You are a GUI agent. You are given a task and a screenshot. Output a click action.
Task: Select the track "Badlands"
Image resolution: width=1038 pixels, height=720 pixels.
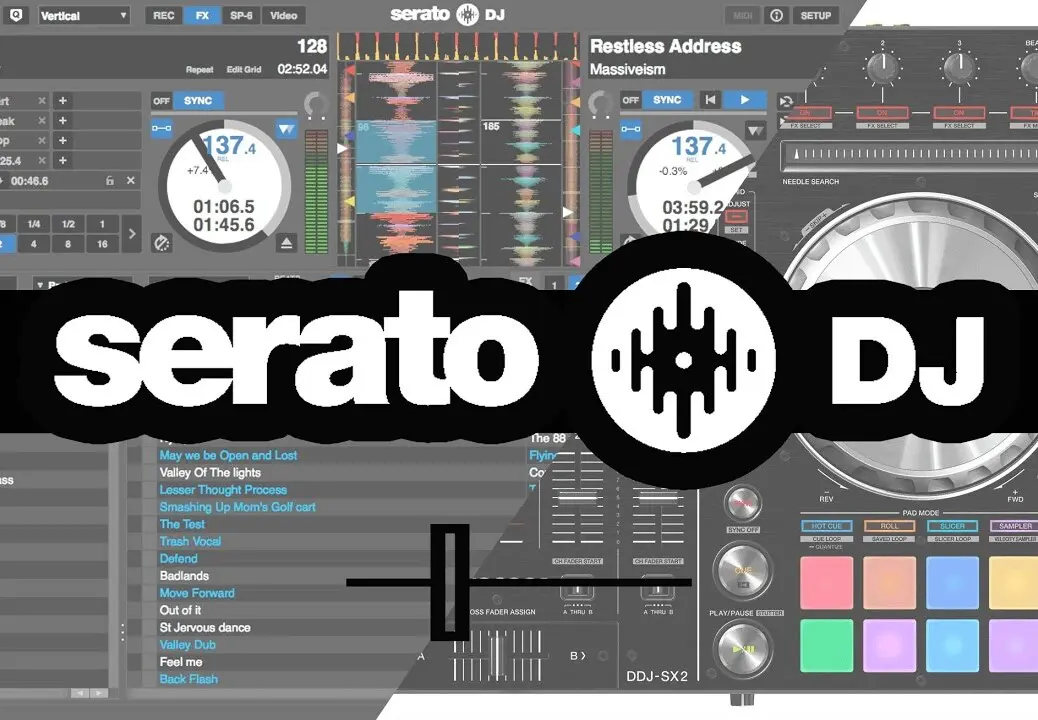coord(184,576)
